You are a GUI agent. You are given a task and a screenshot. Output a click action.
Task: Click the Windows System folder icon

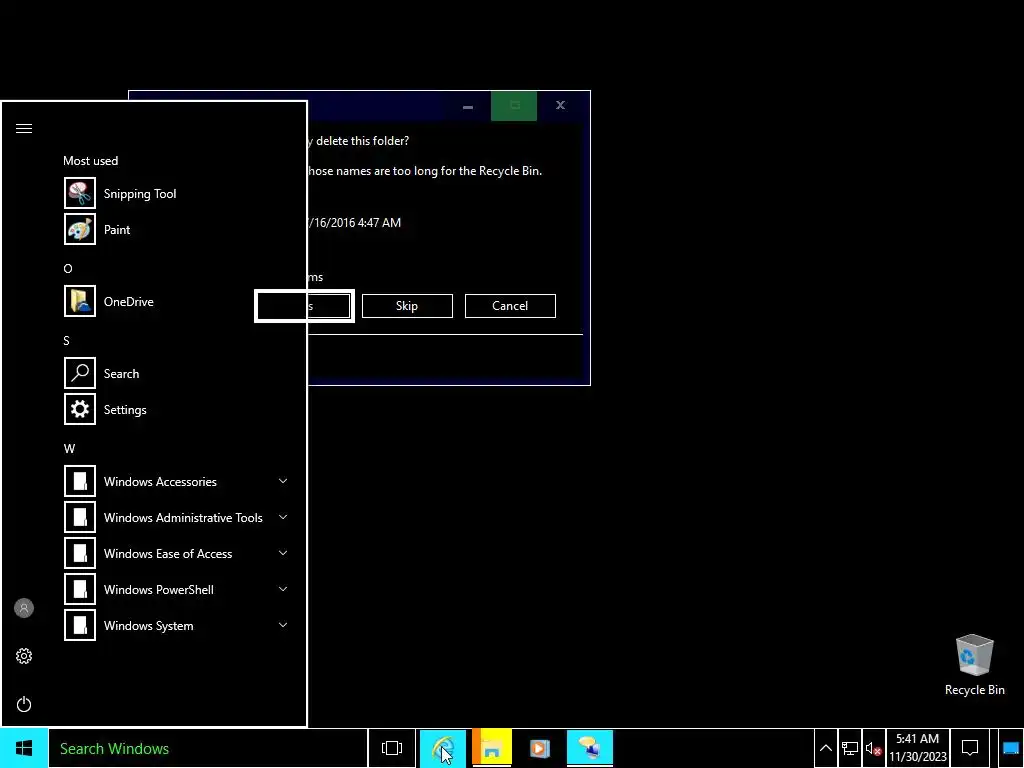[x=80, y=625]
